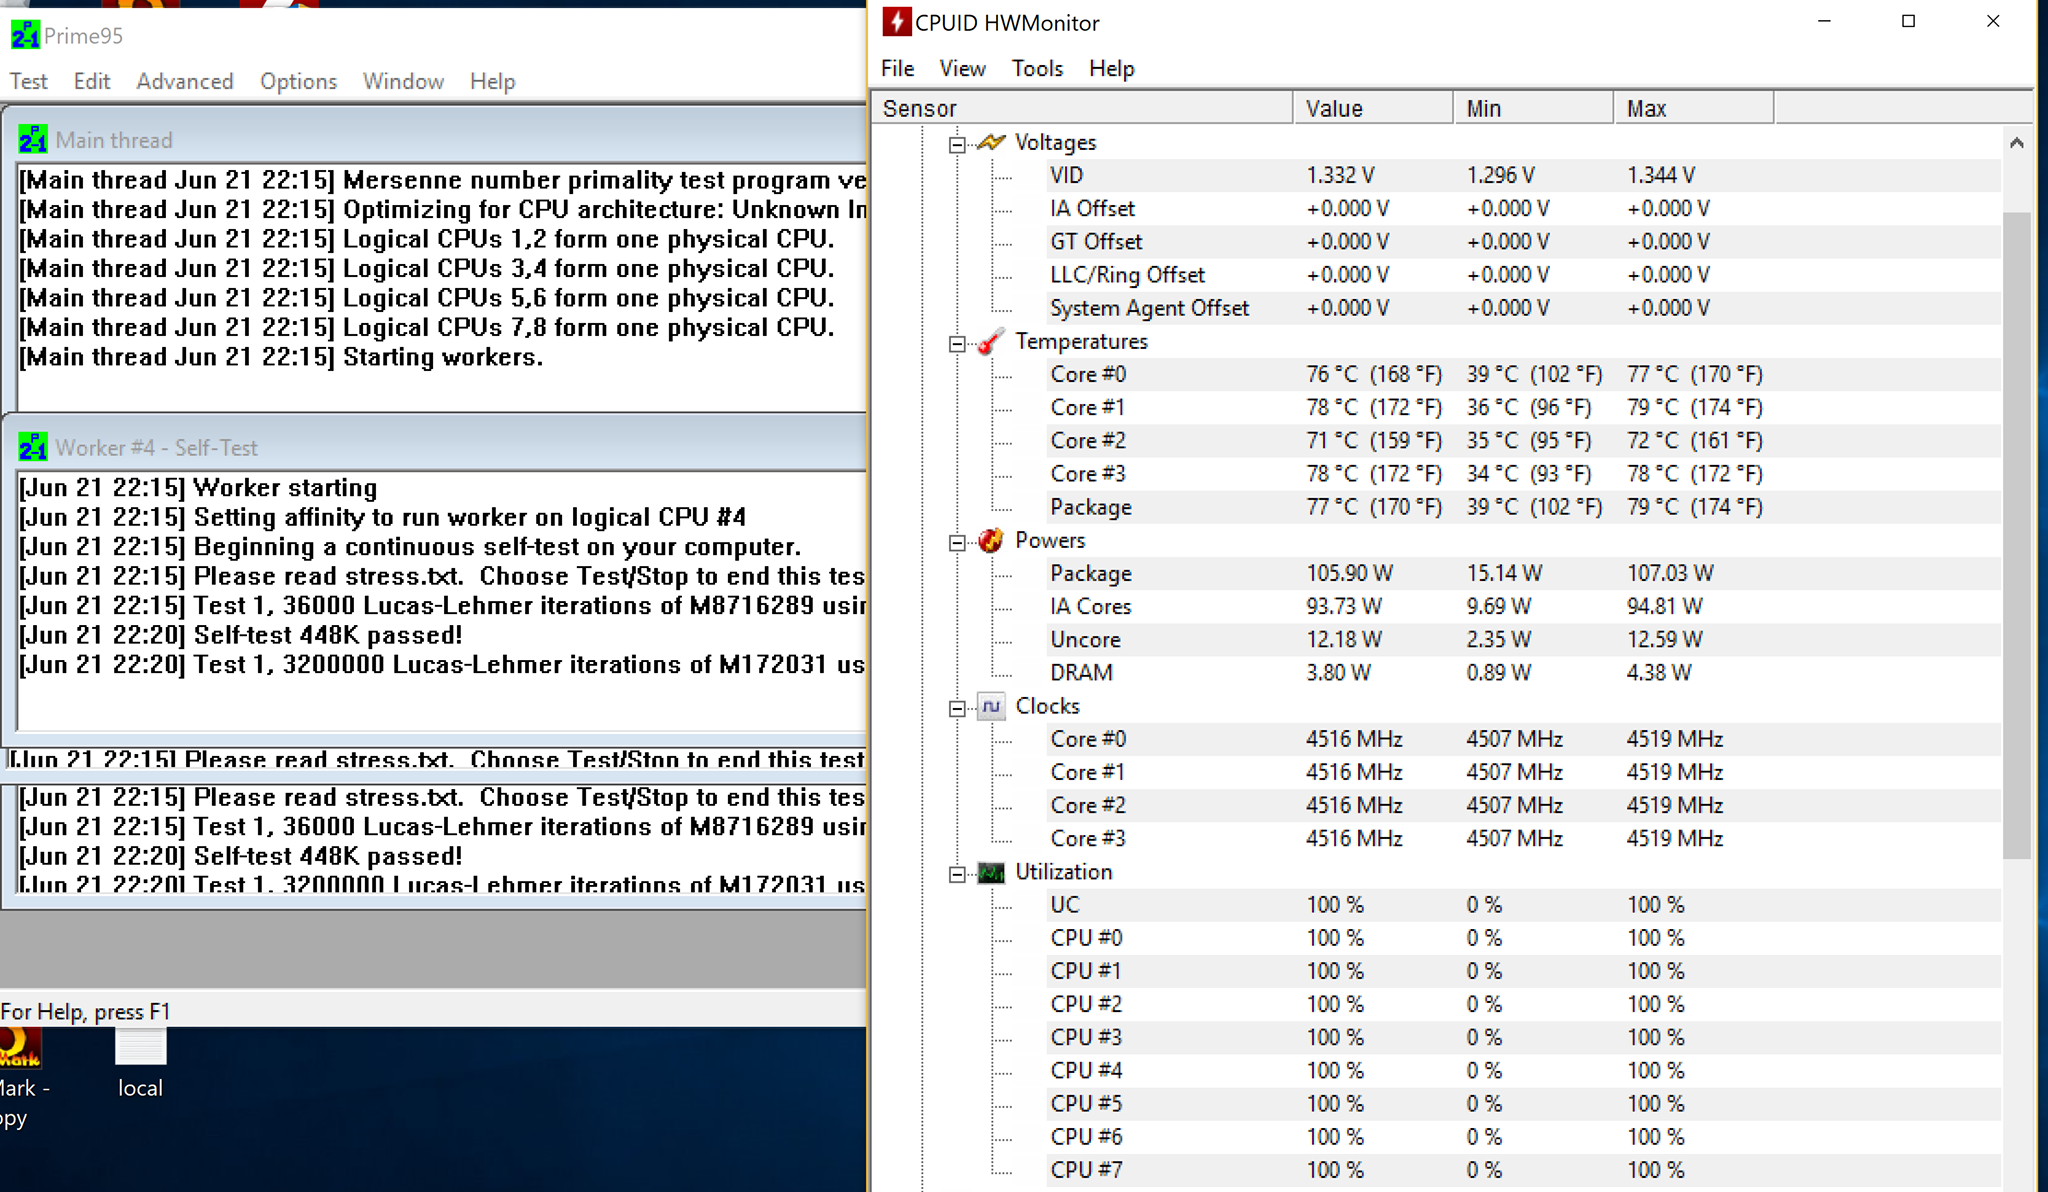Viewport: 2048px width, 1192px height.
Task: Select the IA Offset row
Action: (1522, 208)
